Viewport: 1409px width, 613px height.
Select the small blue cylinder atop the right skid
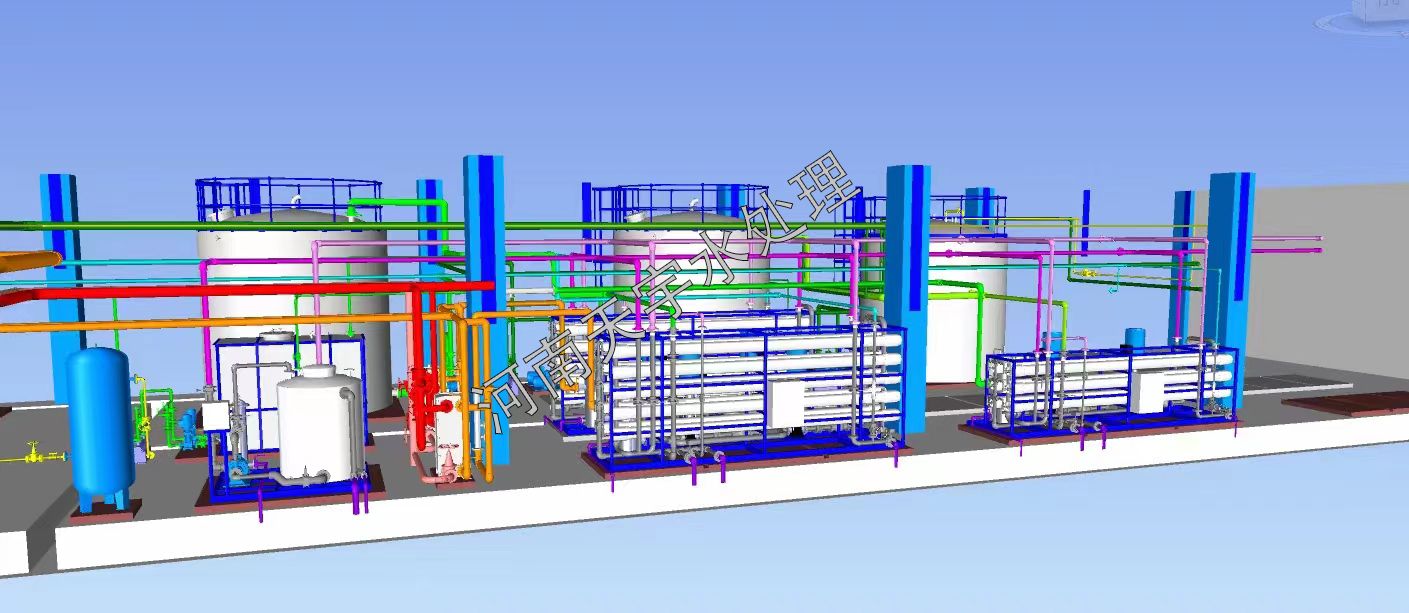pyautogui.click(x=1135, y=337)
